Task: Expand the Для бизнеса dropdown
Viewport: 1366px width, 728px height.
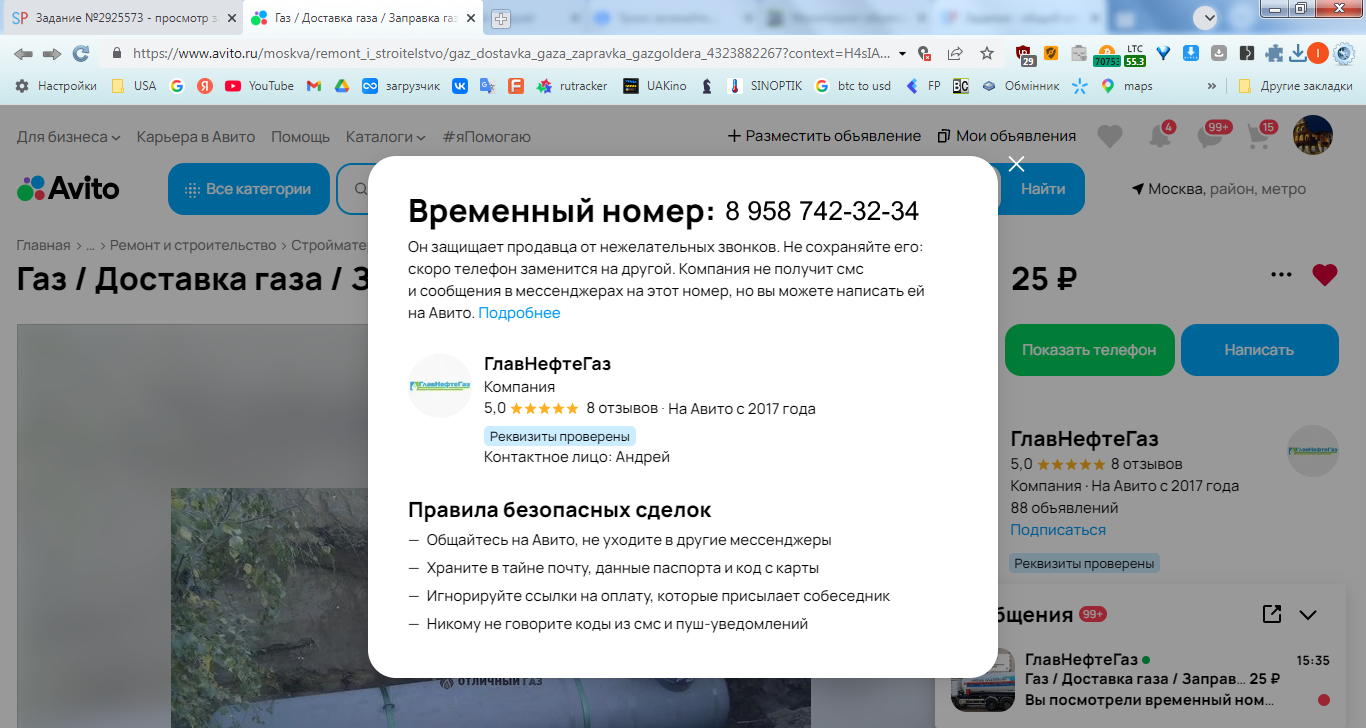Action: pos(68,136)
